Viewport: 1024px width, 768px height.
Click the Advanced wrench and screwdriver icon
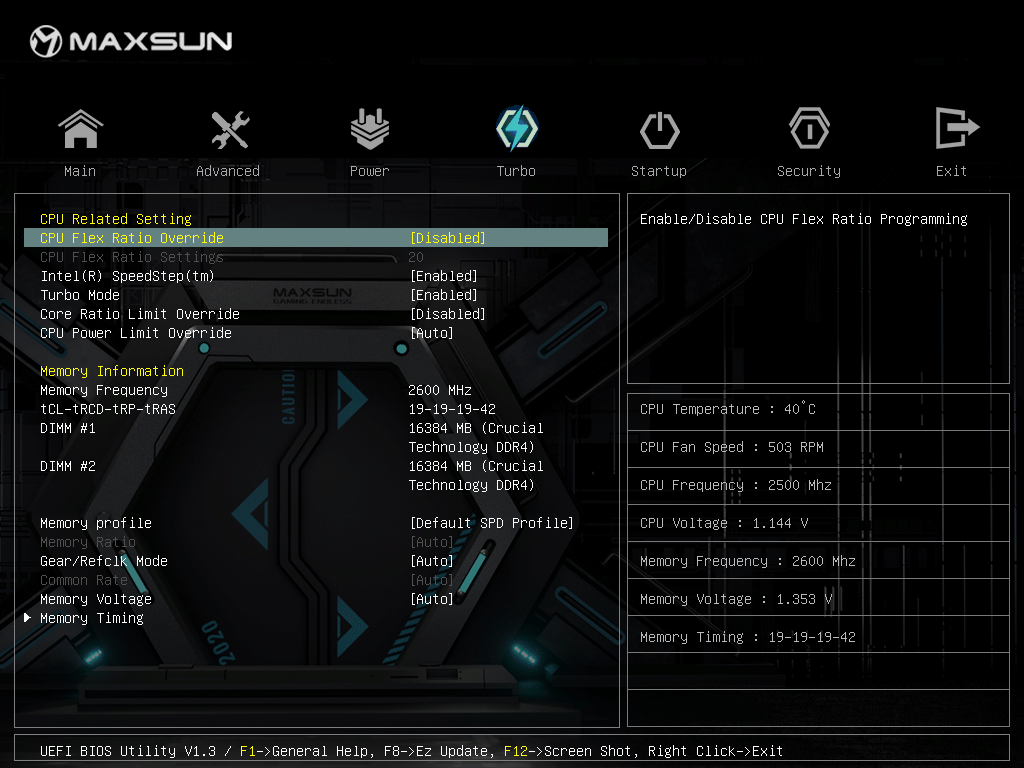tap(230, 129)
